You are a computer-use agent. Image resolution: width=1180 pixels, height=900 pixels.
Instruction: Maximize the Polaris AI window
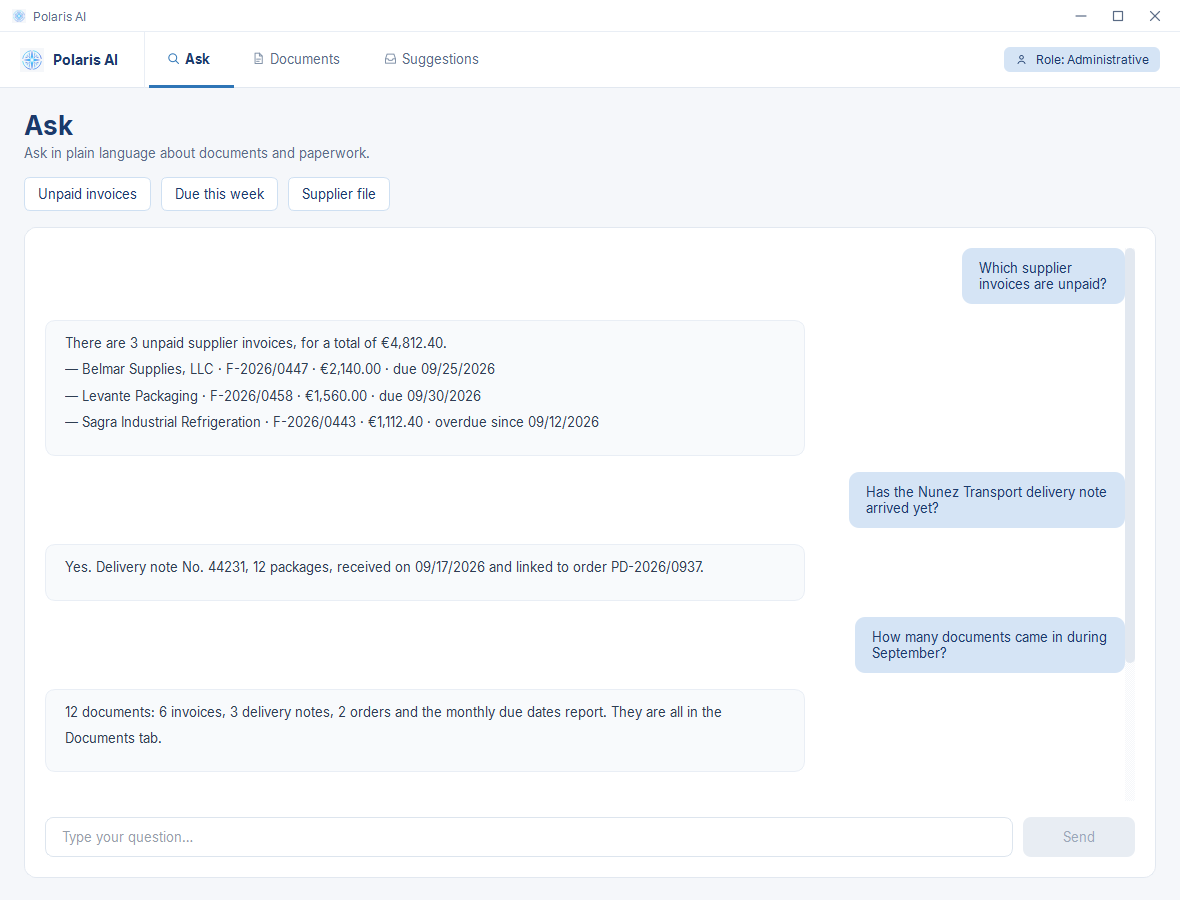1118,16
